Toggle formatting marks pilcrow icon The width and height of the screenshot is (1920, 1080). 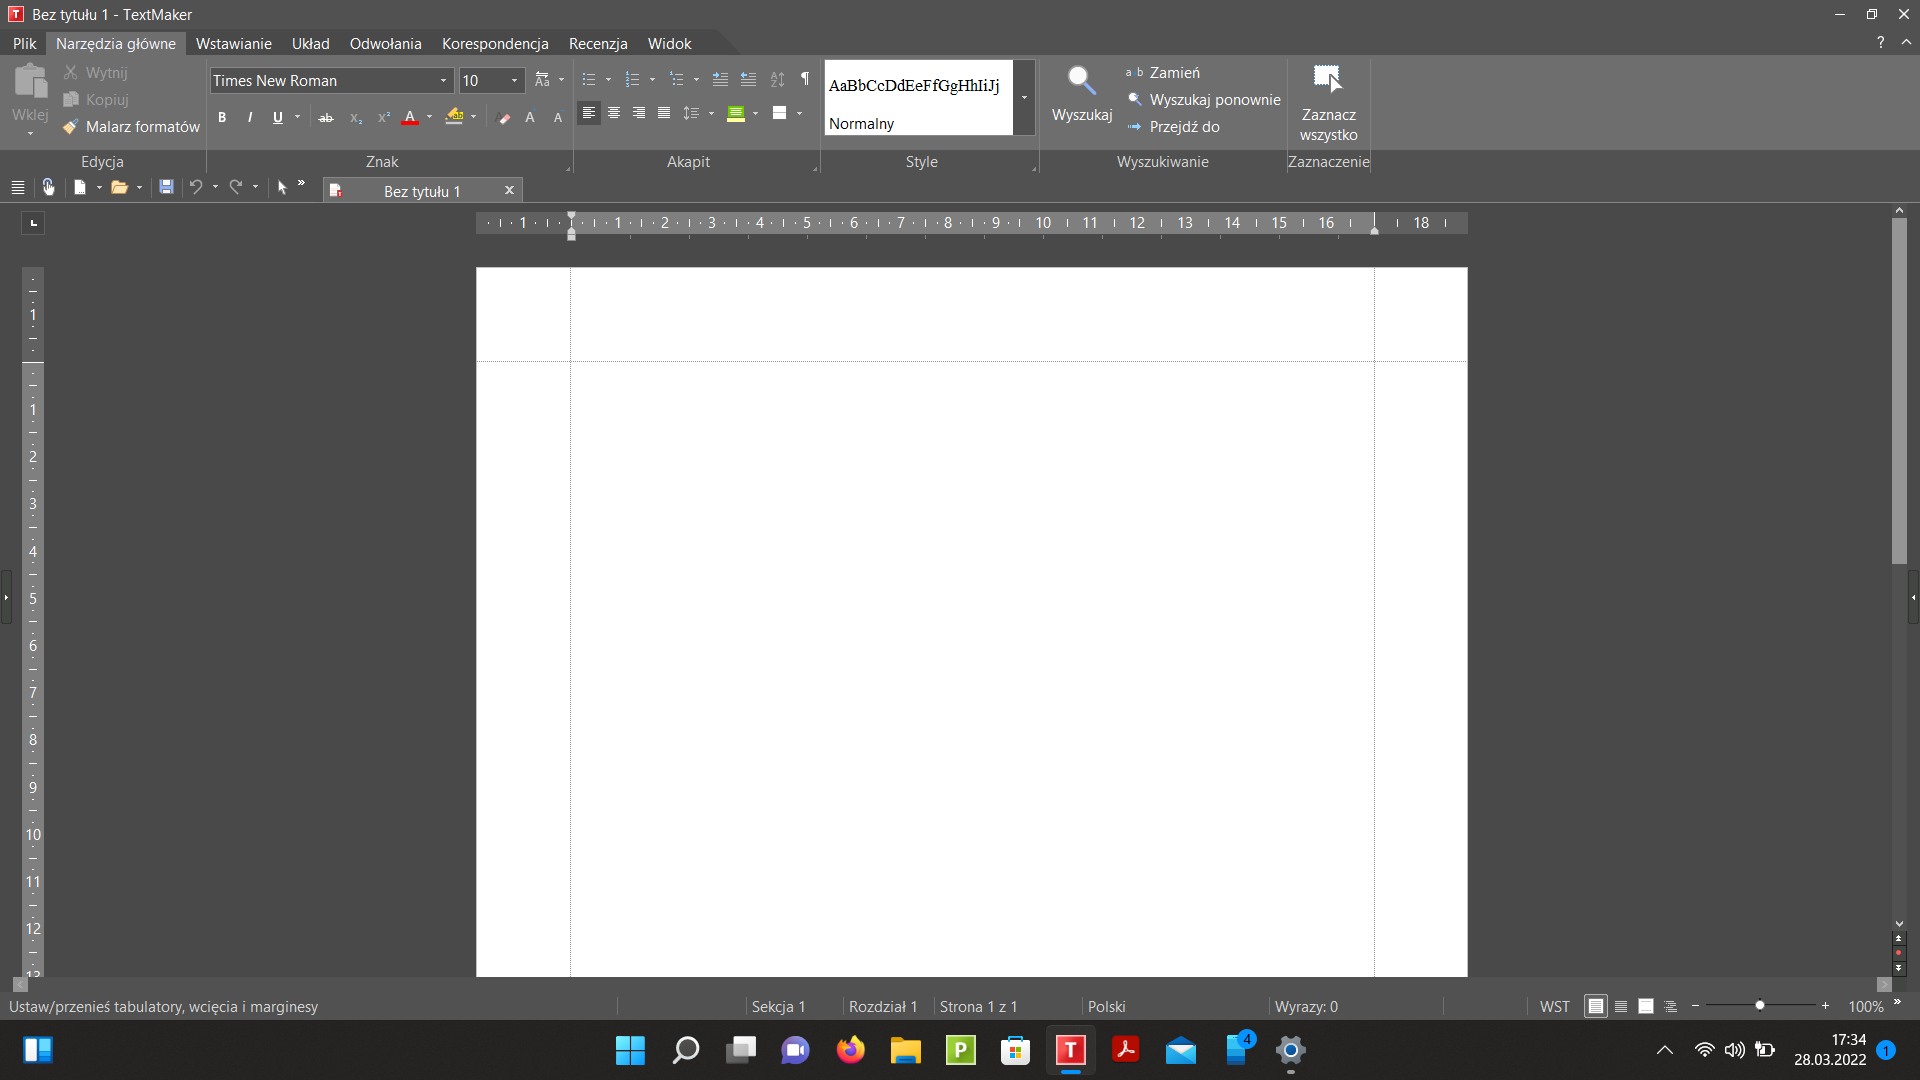(x=805, y=79)
